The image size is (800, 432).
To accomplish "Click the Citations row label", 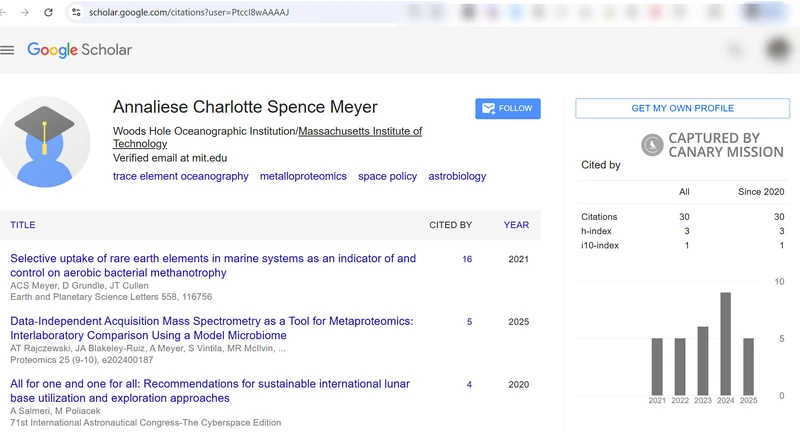I will tap(599, 217).
